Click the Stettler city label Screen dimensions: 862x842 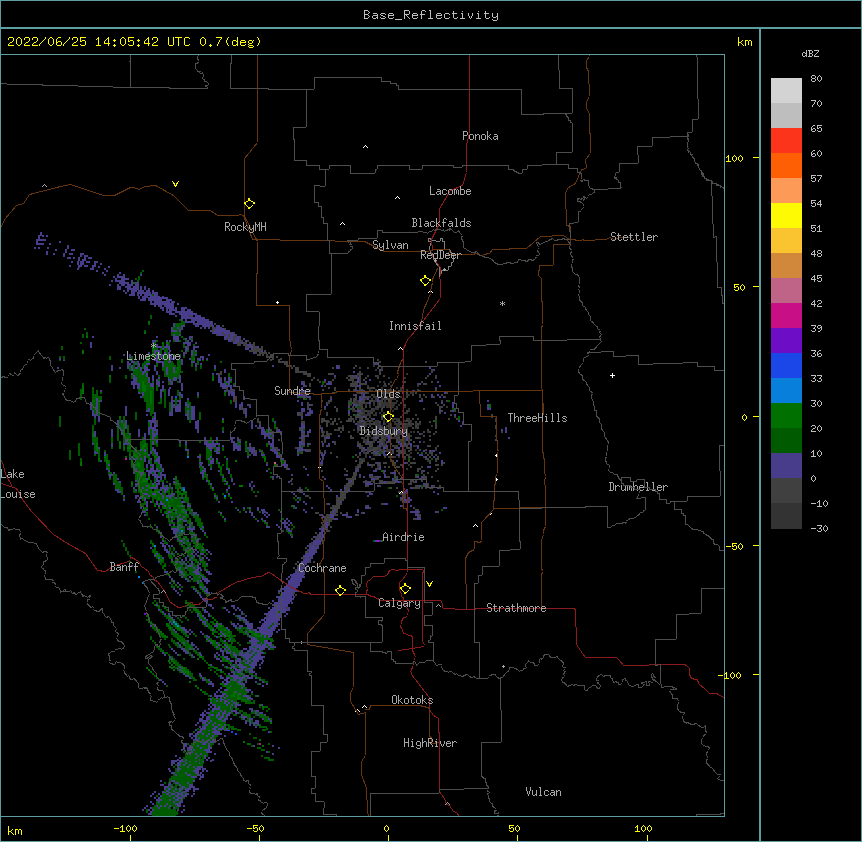[x=634, y=237]
